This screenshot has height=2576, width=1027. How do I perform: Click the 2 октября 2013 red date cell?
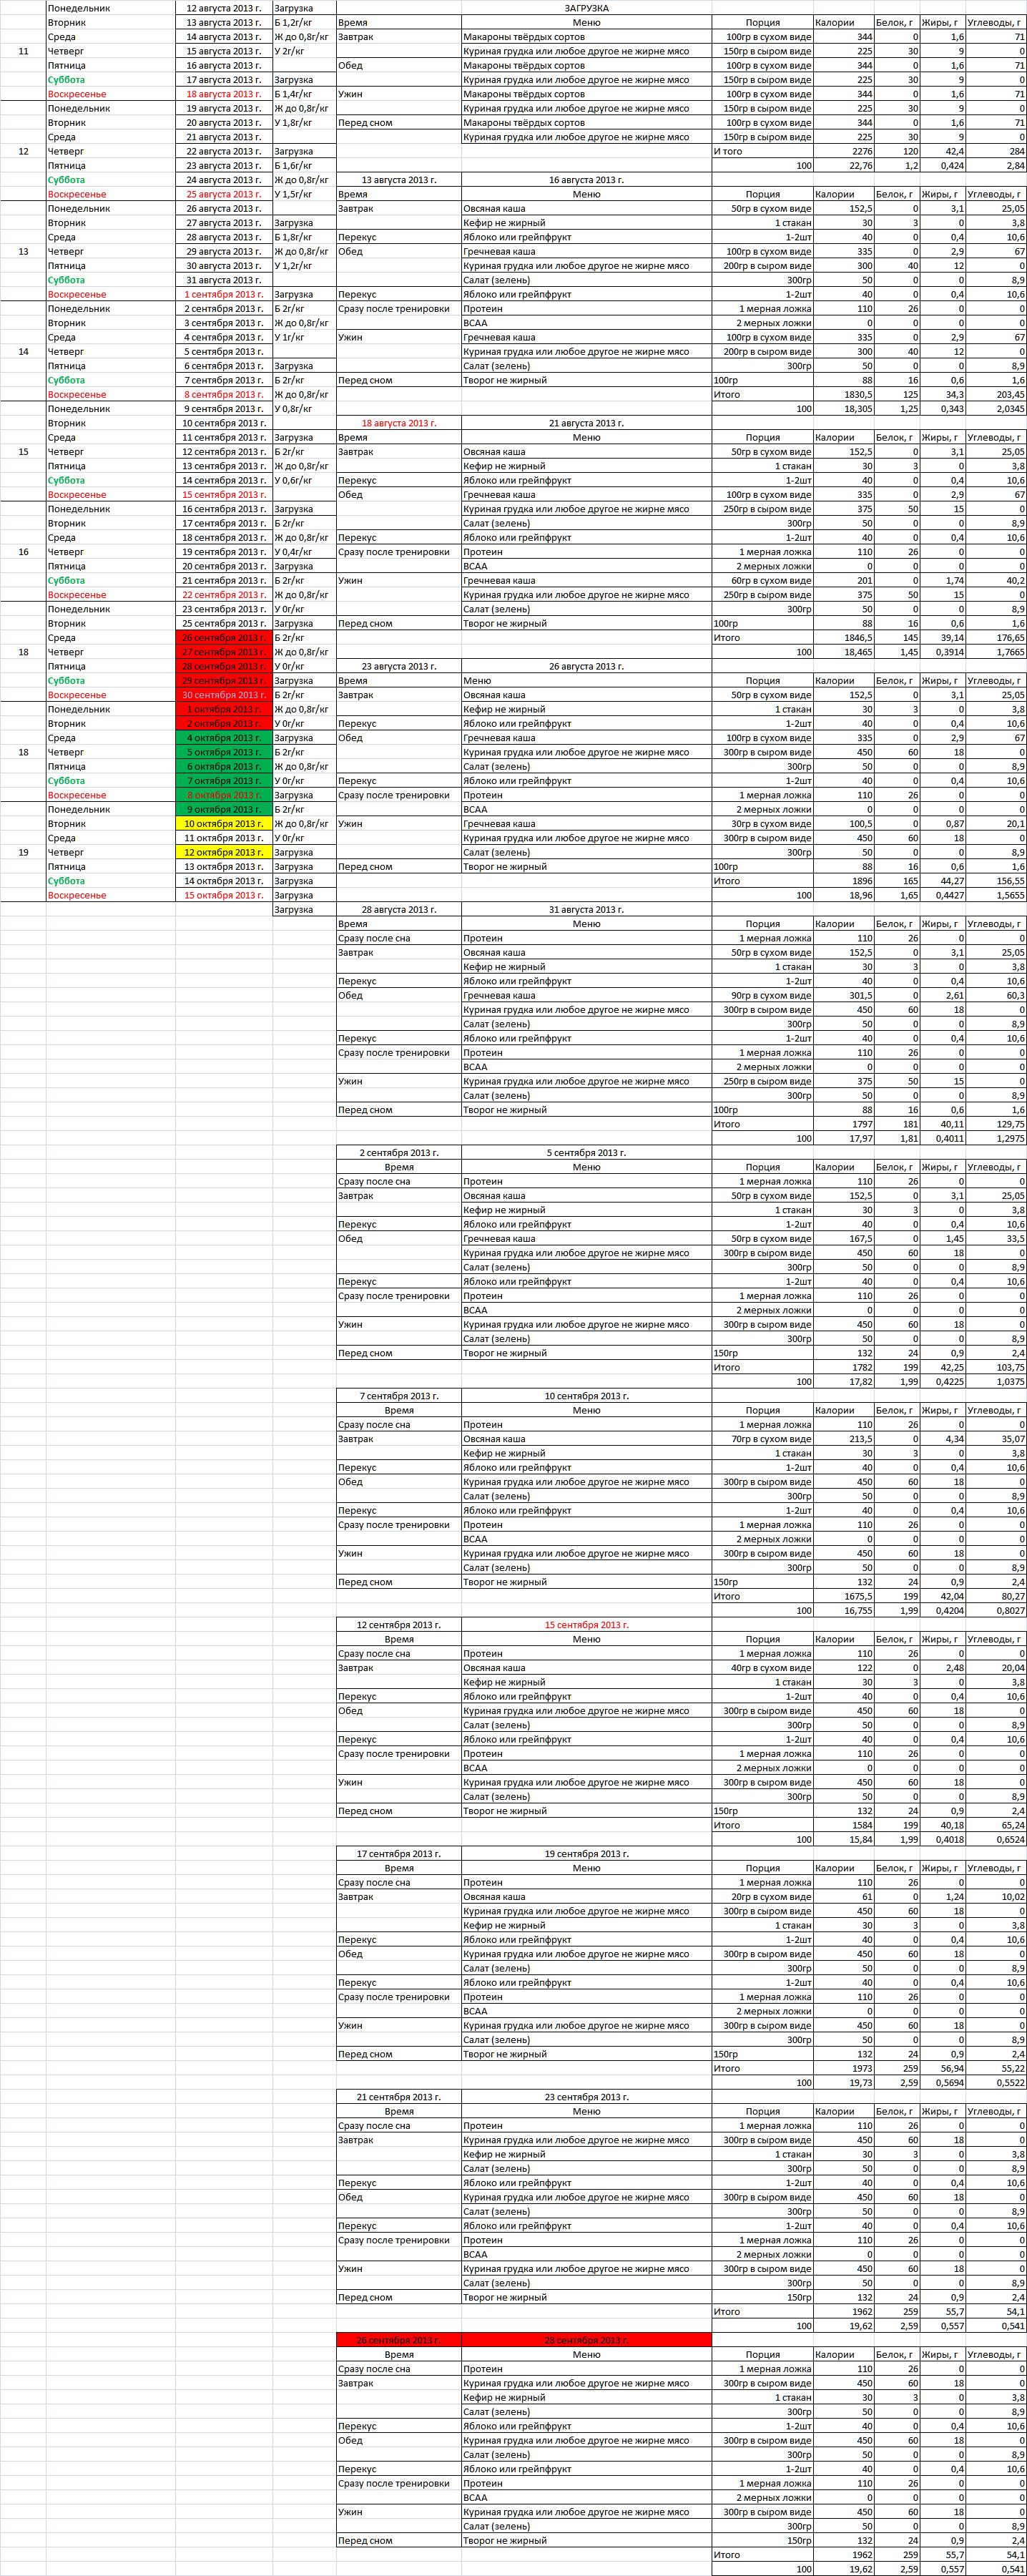coord(224,723)
